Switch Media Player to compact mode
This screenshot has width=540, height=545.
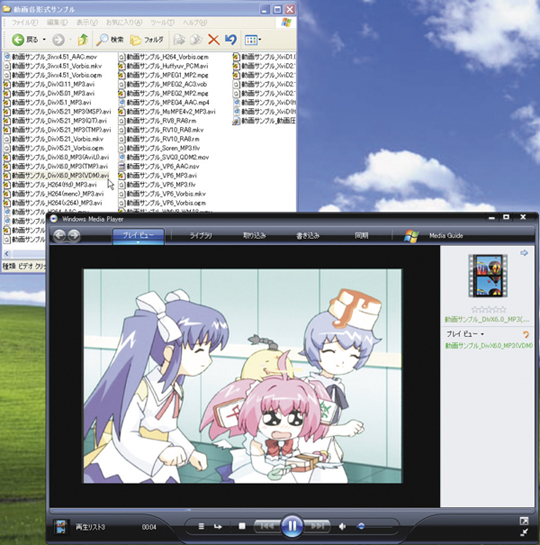point(524,532)
